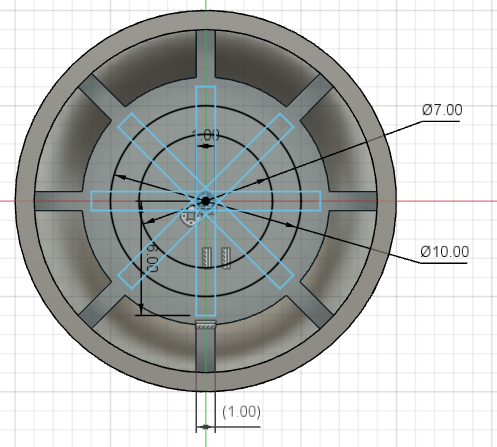497x447 pixels.
Task: Click upper-right diagonal blue rectangle end
Action: [x=287, y=120]
